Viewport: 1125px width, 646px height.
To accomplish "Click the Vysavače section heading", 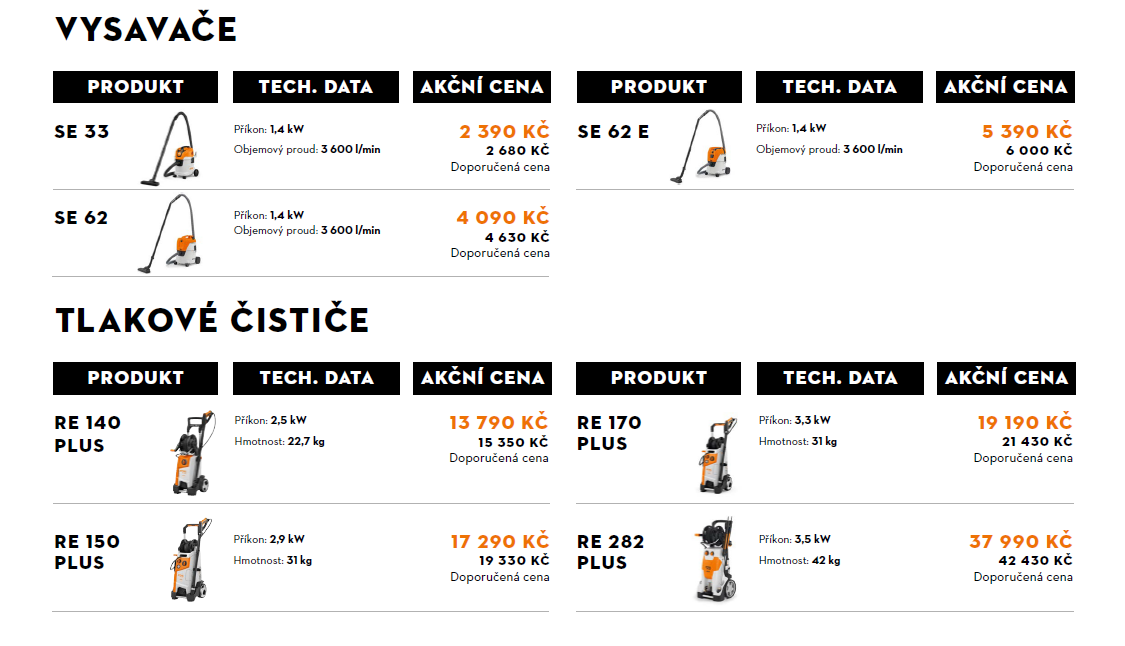I will point(146,29).
